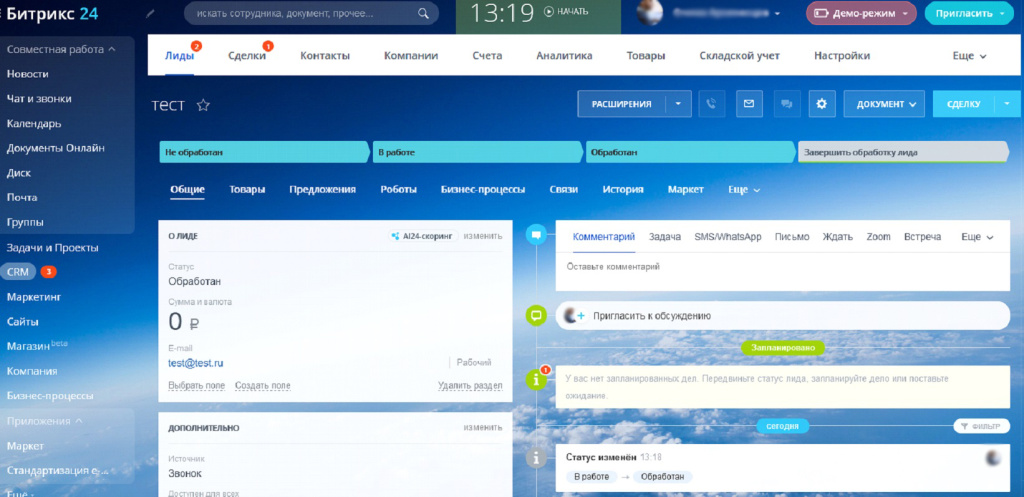Click изменить in О ЛИДЕ section
1024x497 pixels.
pyautogui.click(x=483, y=236)
